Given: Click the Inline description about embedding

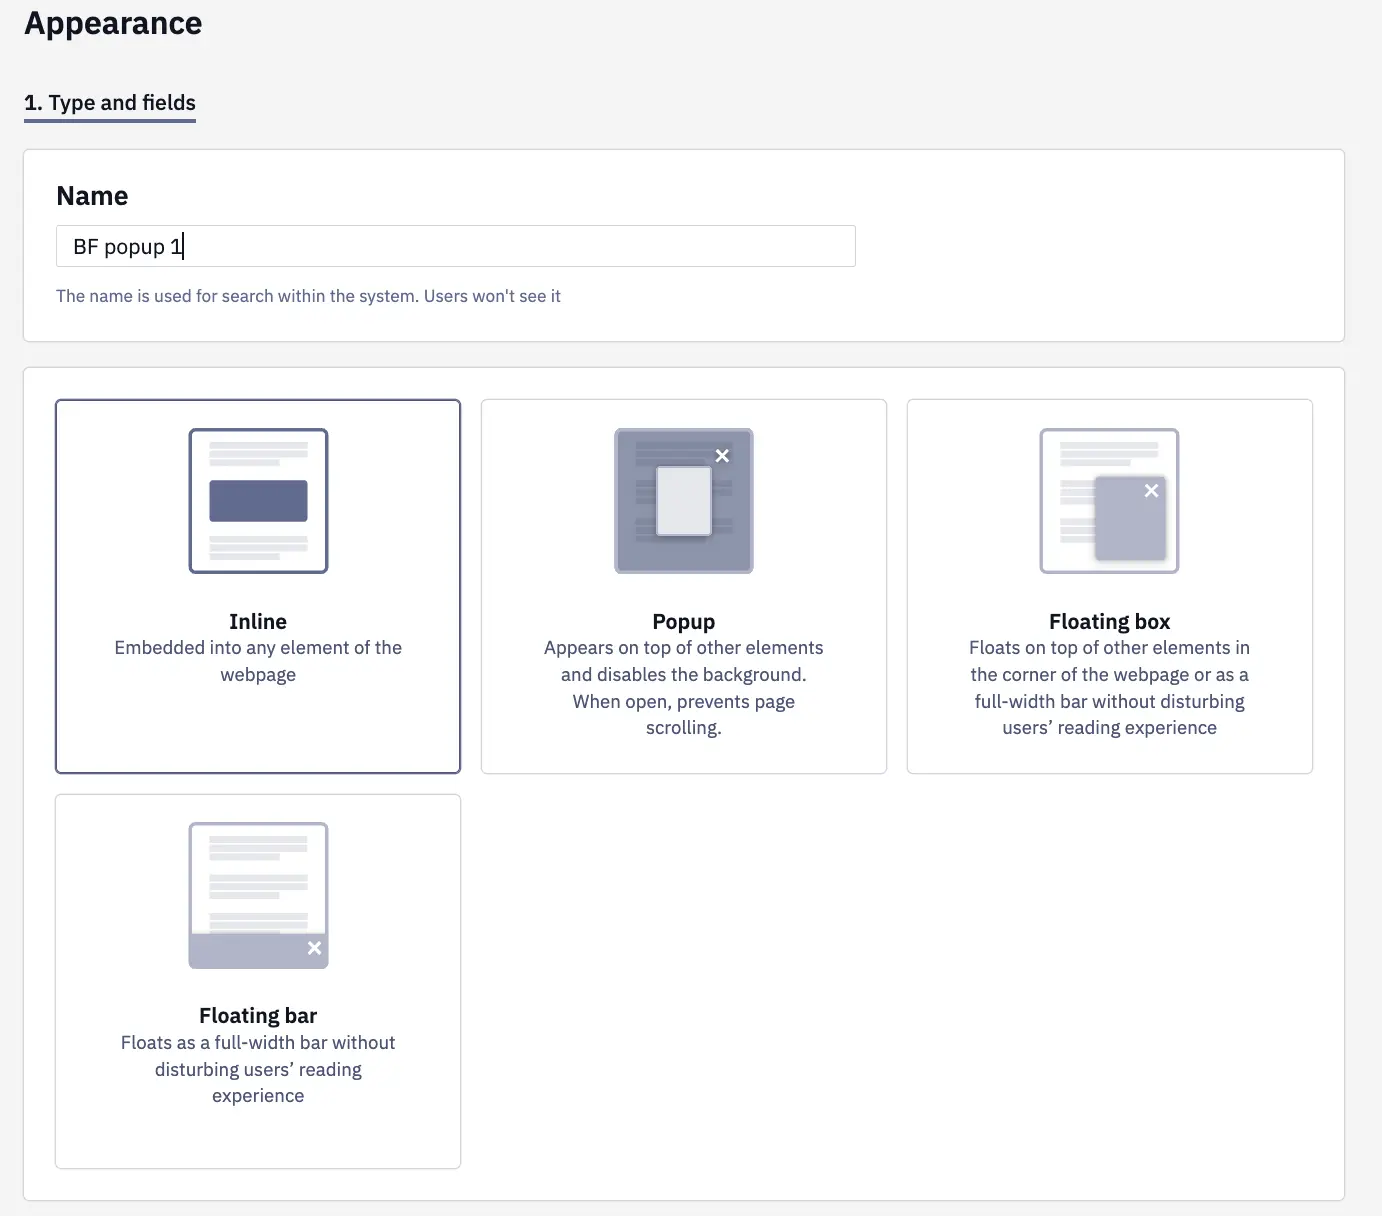Looking at the screenshot, I should 258,661.
